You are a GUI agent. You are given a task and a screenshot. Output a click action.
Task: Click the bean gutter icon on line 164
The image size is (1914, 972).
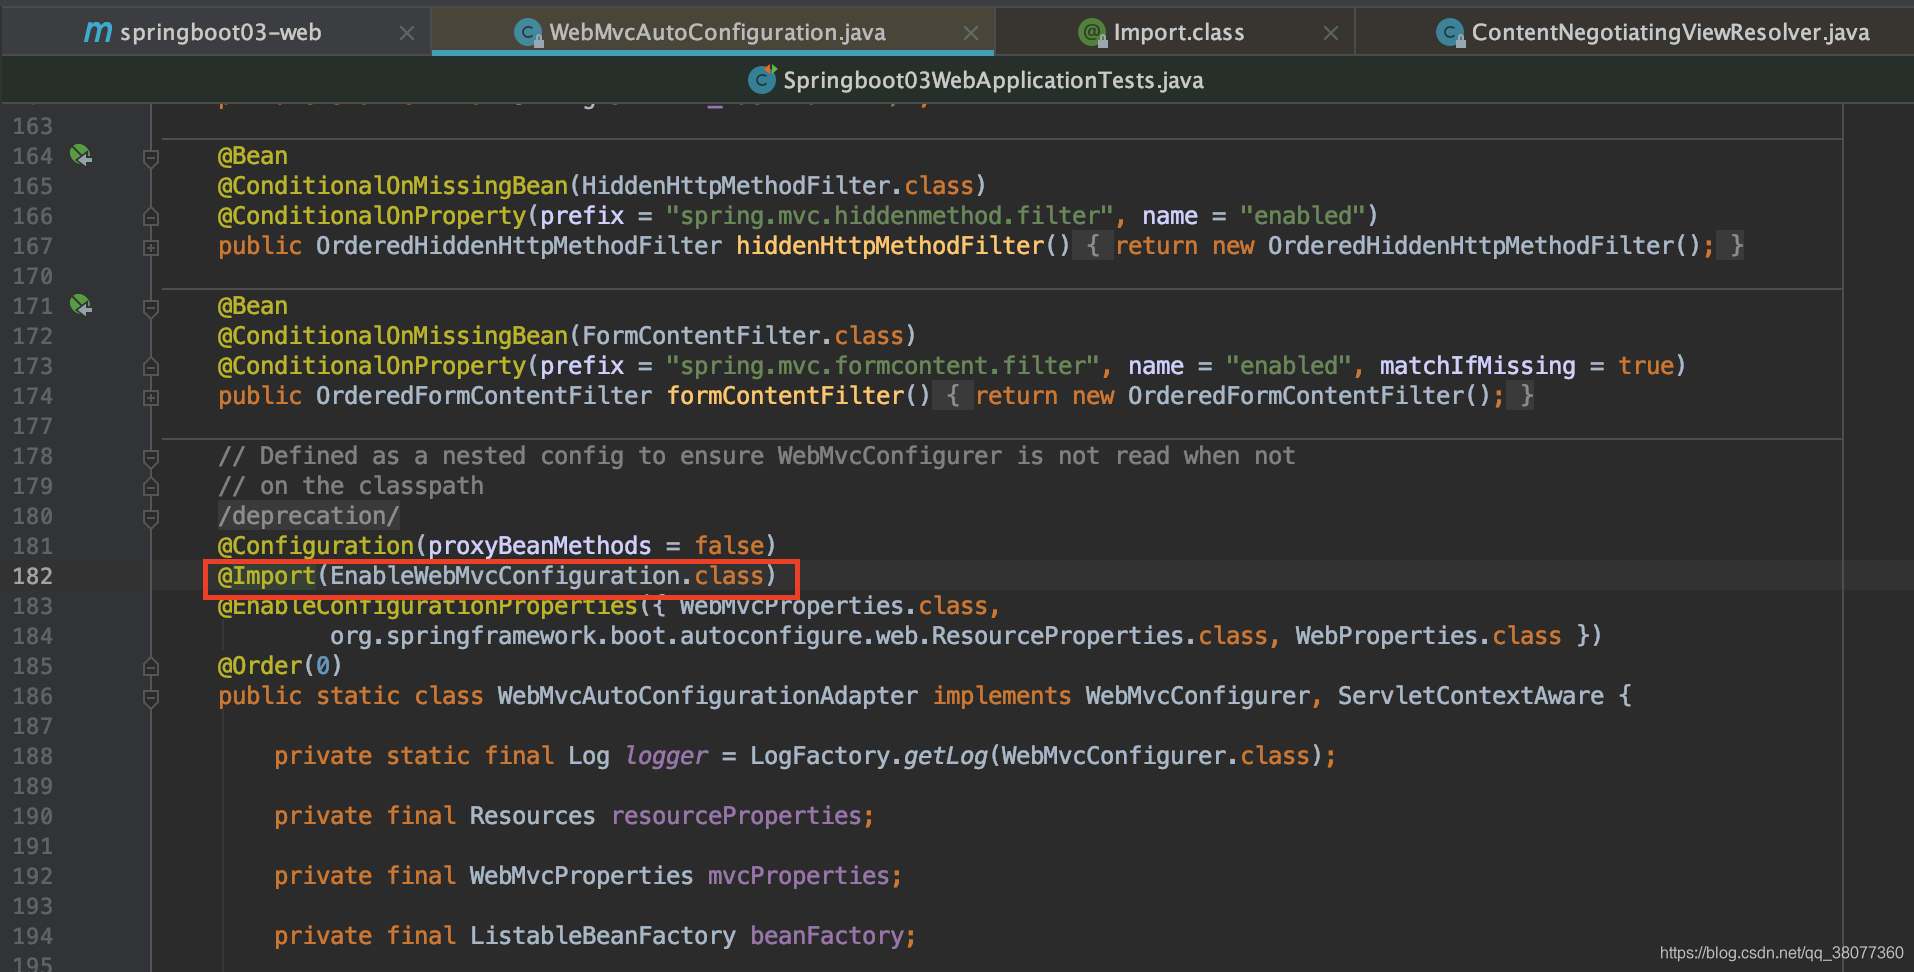click(x=81, y=155)
